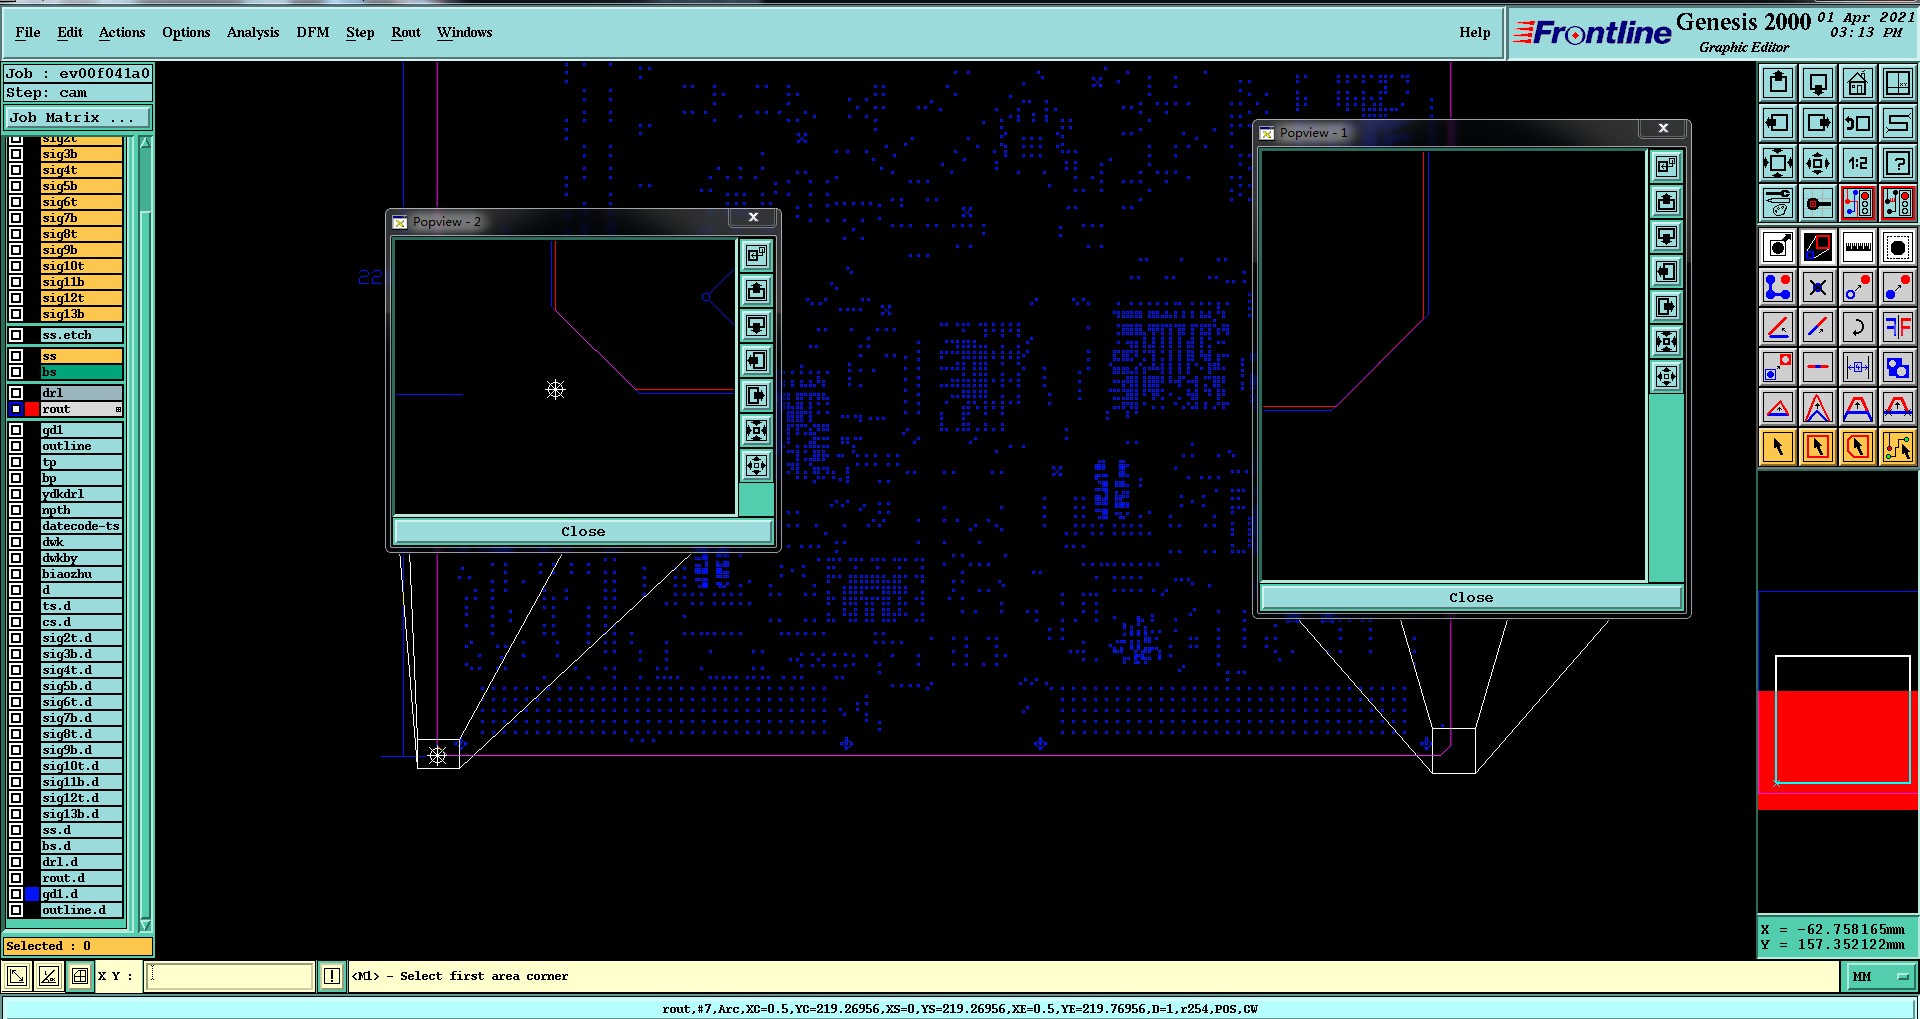
Task: Click the Job Matrix ... button
Action: click(78, 117)
